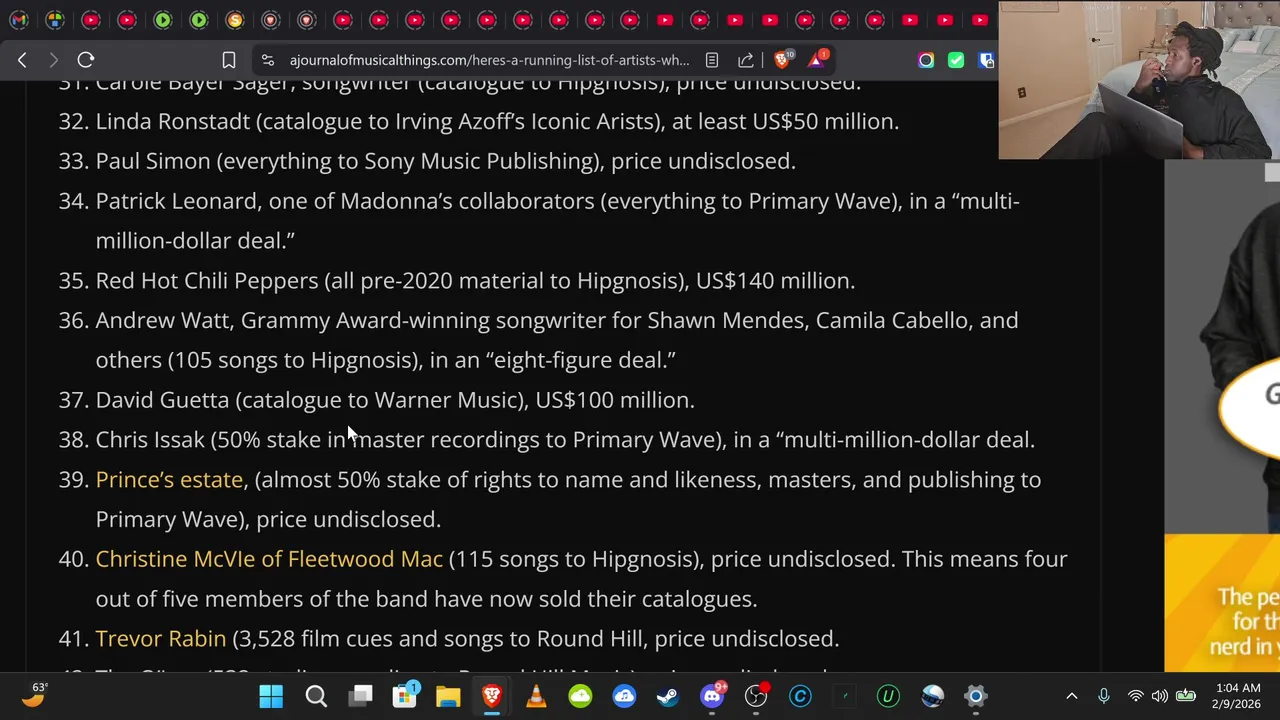The image size is (1280, 720).
Task: Open the Brave Shields lion icon
Action: (782, 59)
